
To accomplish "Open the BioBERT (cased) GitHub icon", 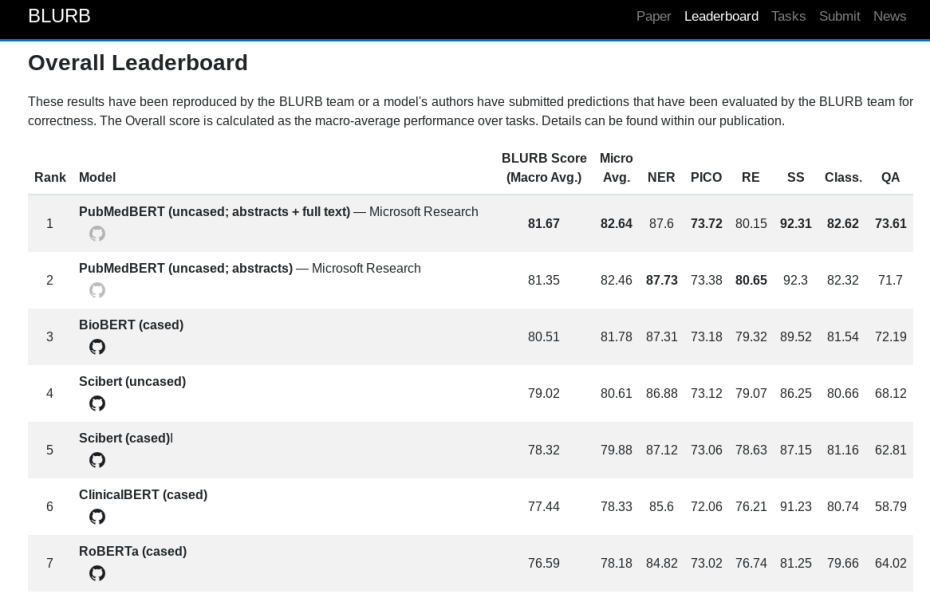I will click(x=97, y=347).
